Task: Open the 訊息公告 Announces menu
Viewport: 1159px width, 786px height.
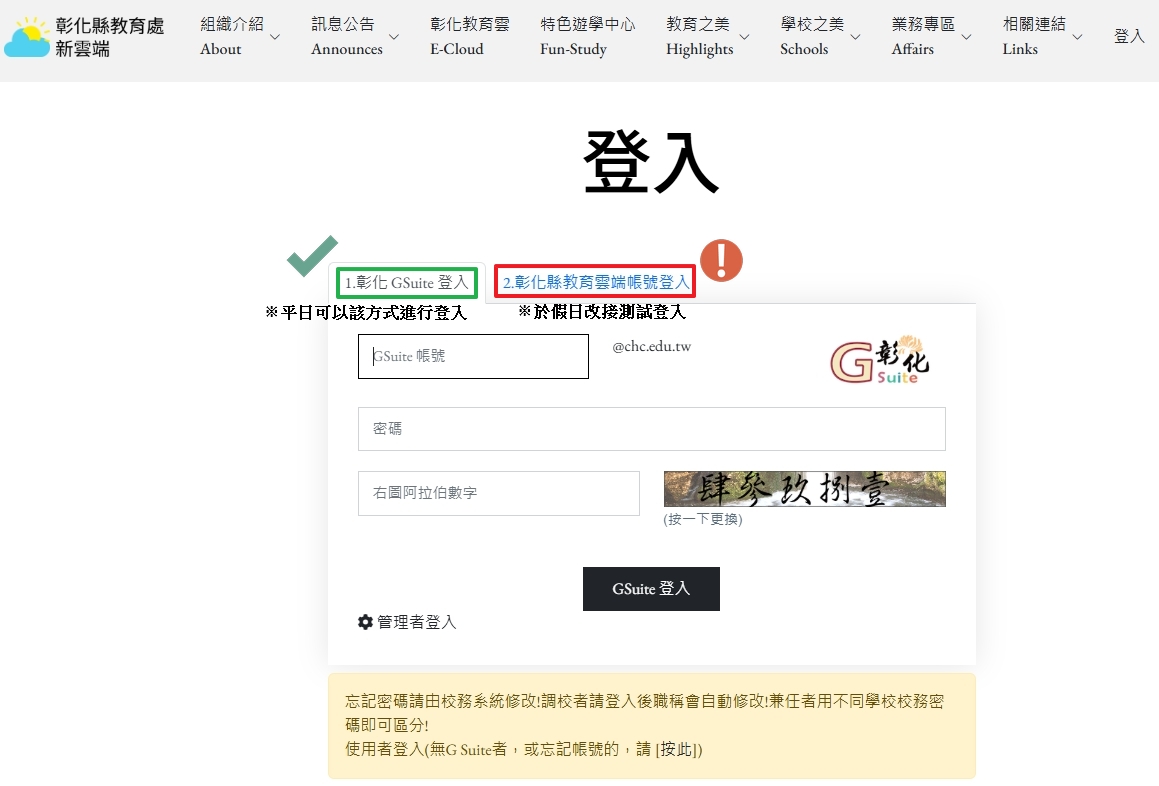Action: pos(347,36)
